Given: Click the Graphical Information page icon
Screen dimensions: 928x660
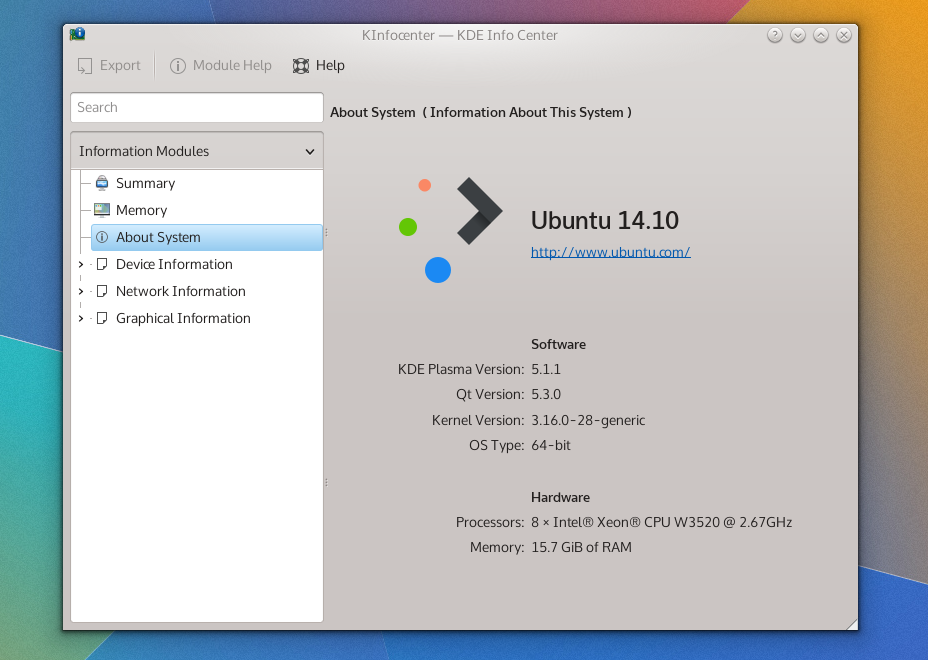Looking at the screenshot, I should click(x=102, y=318).
